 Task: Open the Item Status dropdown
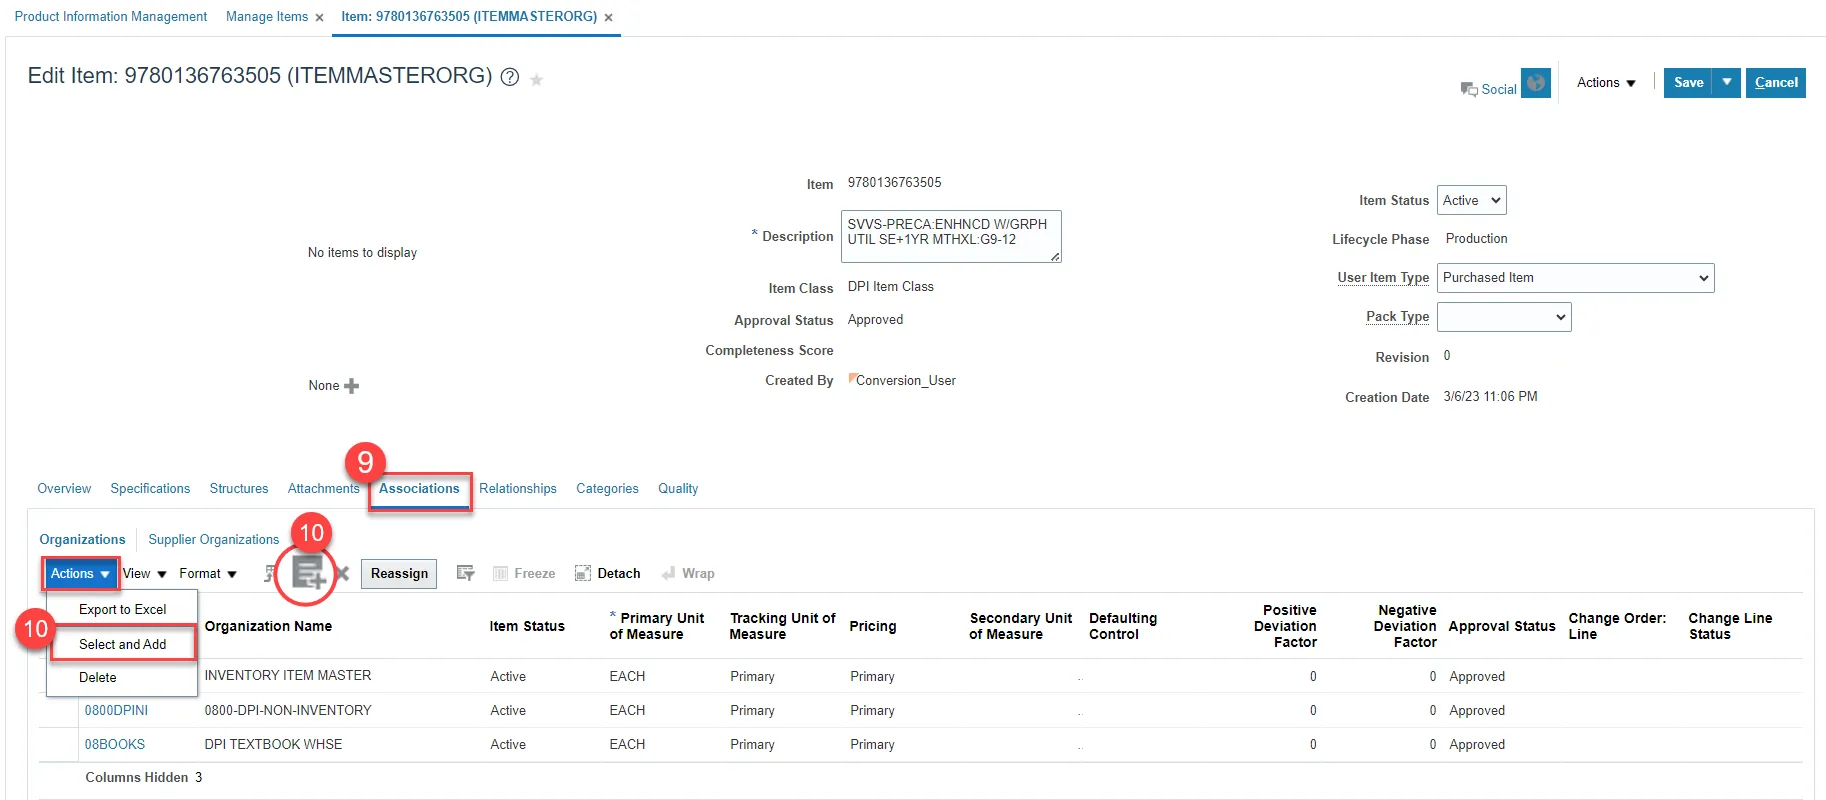(x=1471, y=200)
